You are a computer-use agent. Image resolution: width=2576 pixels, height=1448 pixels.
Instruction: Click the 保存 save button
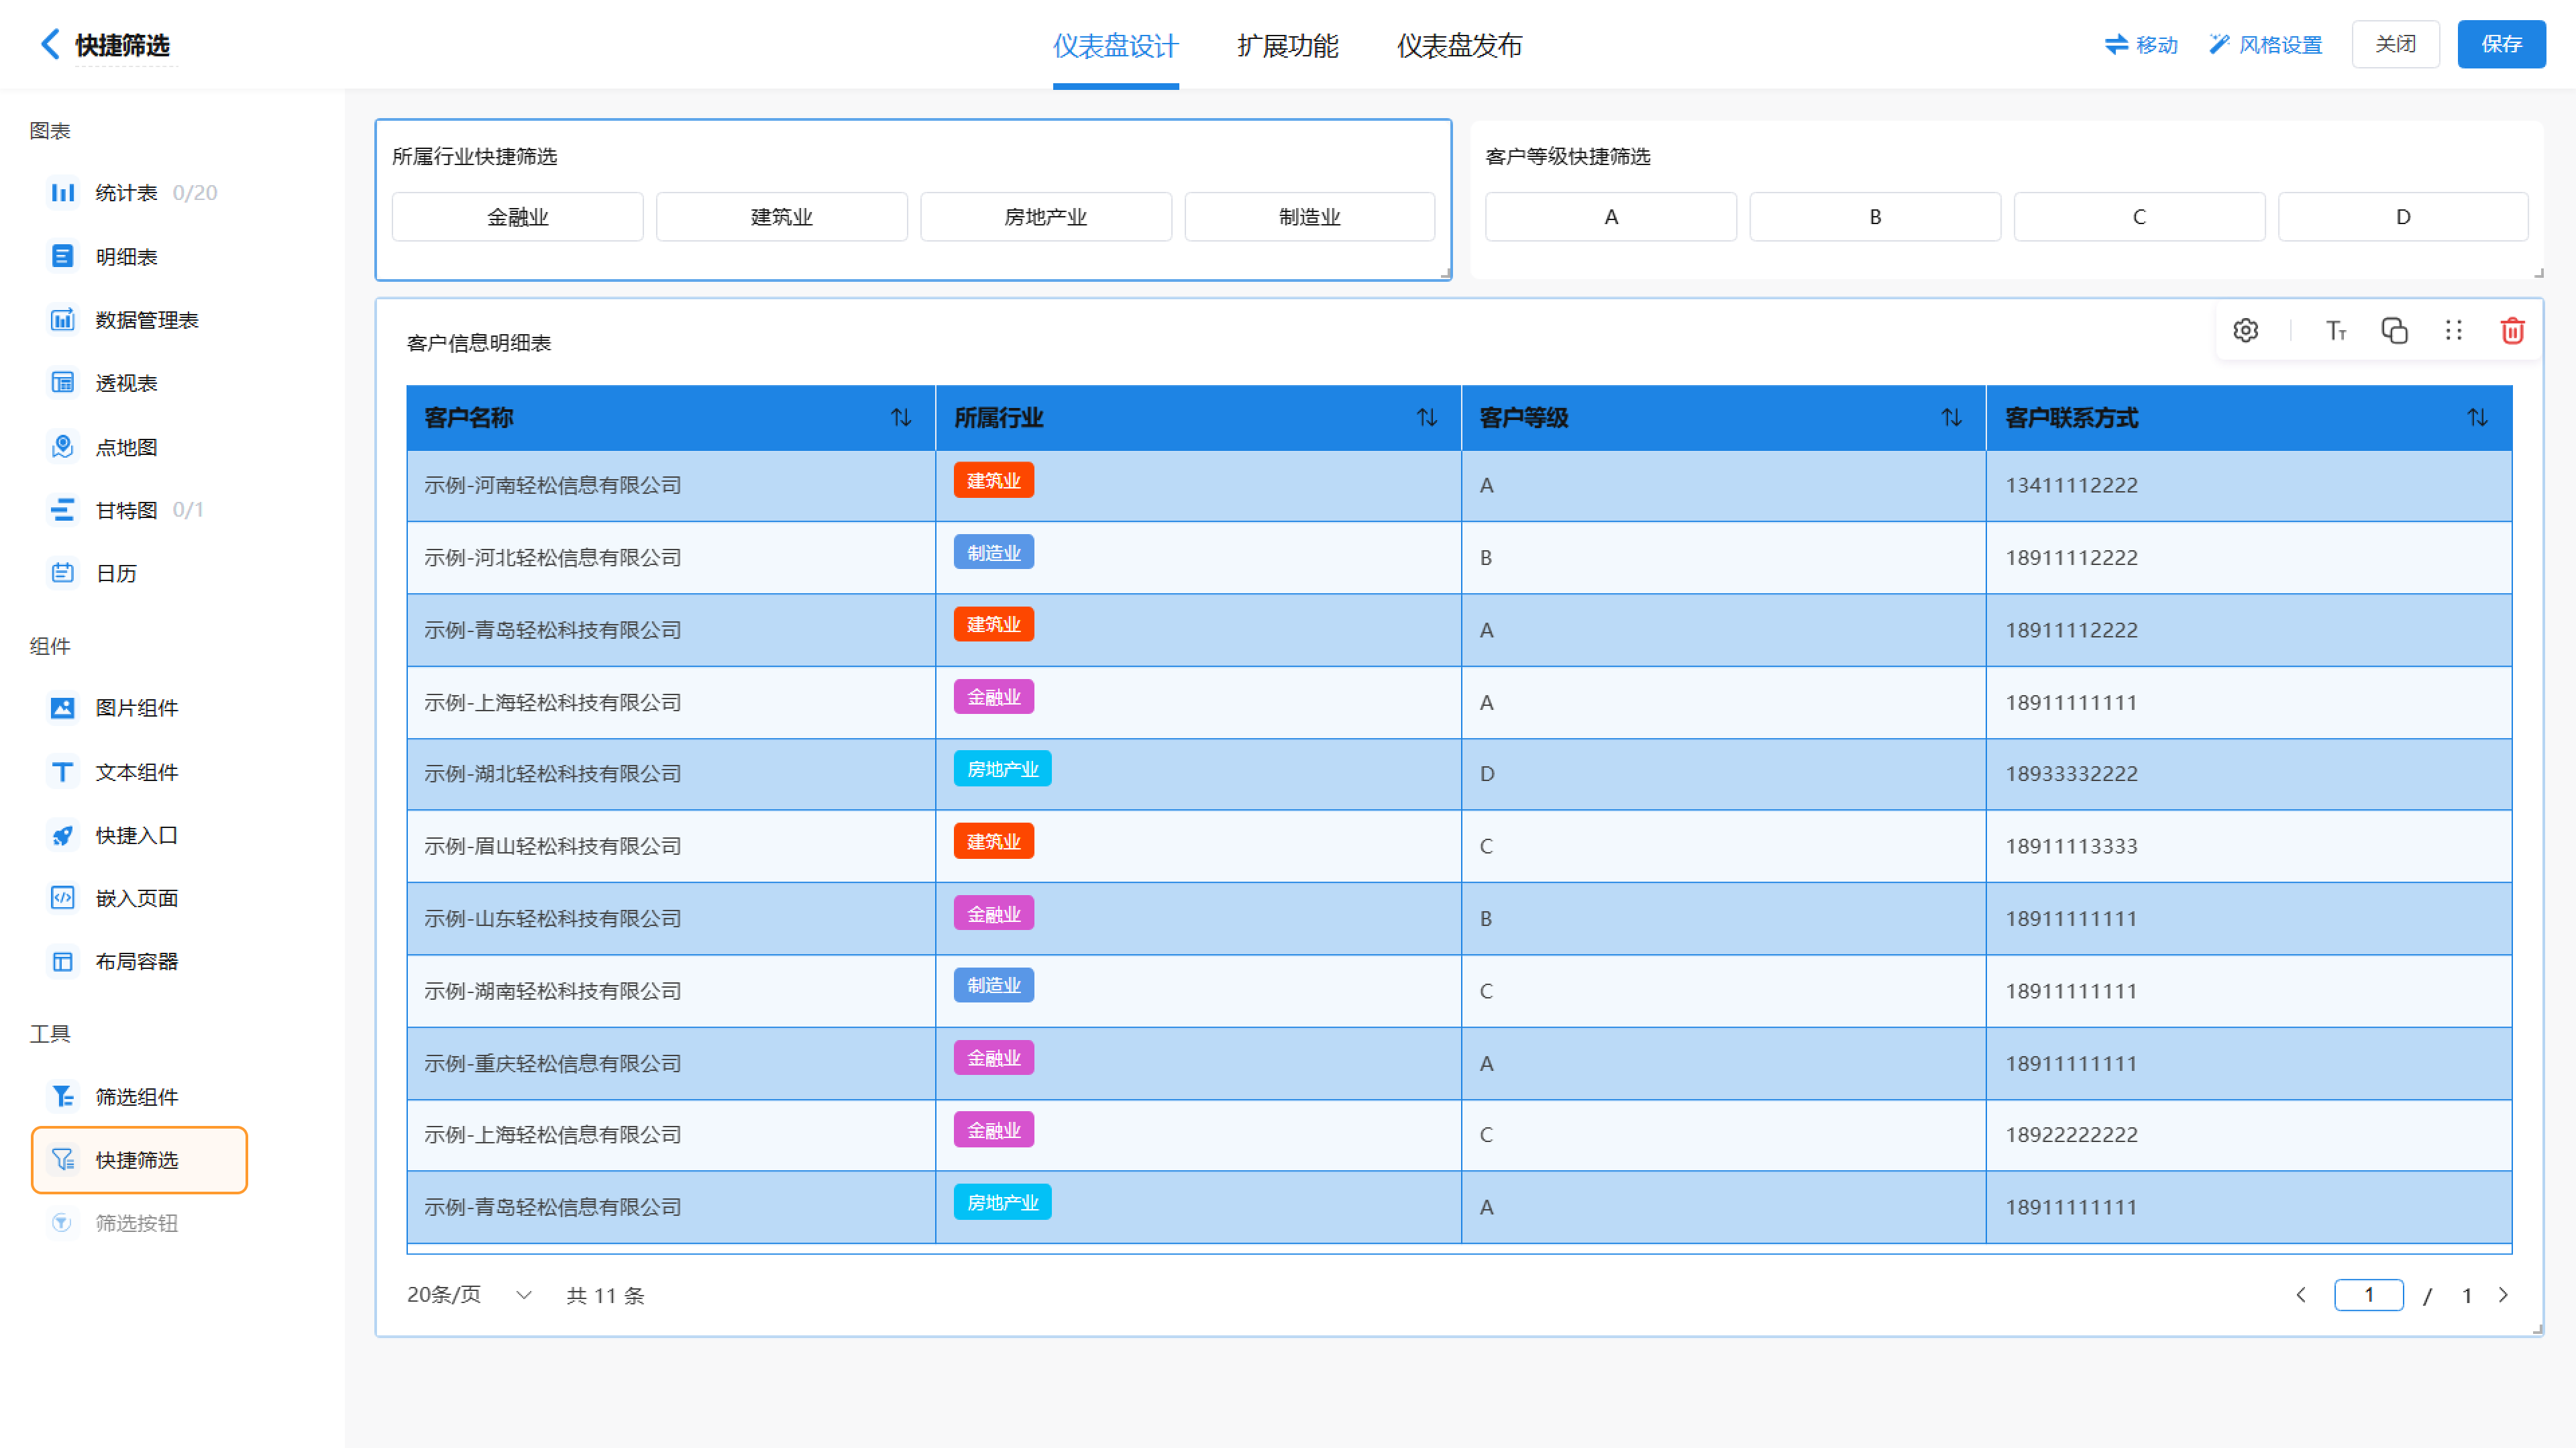[x=2501, y=44]
